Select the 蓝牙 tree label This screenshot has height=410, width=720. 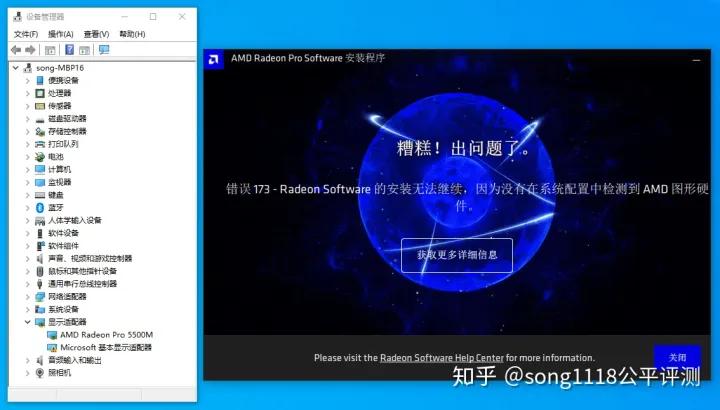[56, 208]
